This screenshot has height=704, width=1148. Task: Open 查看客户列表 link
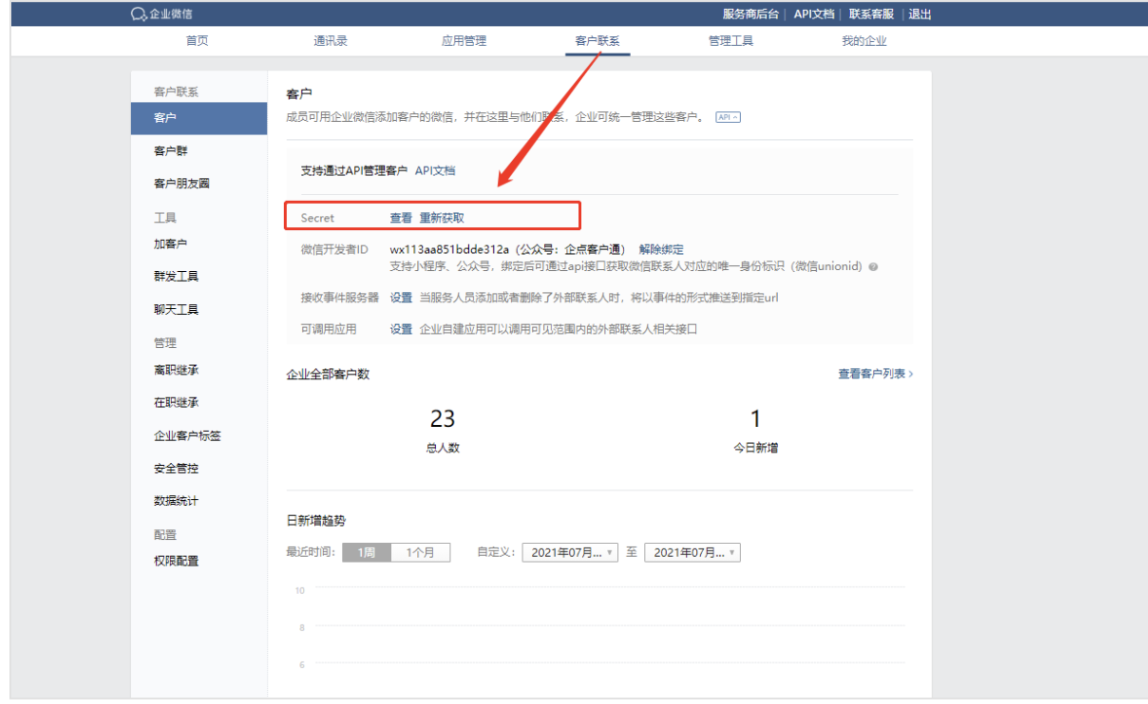(875, 374)
